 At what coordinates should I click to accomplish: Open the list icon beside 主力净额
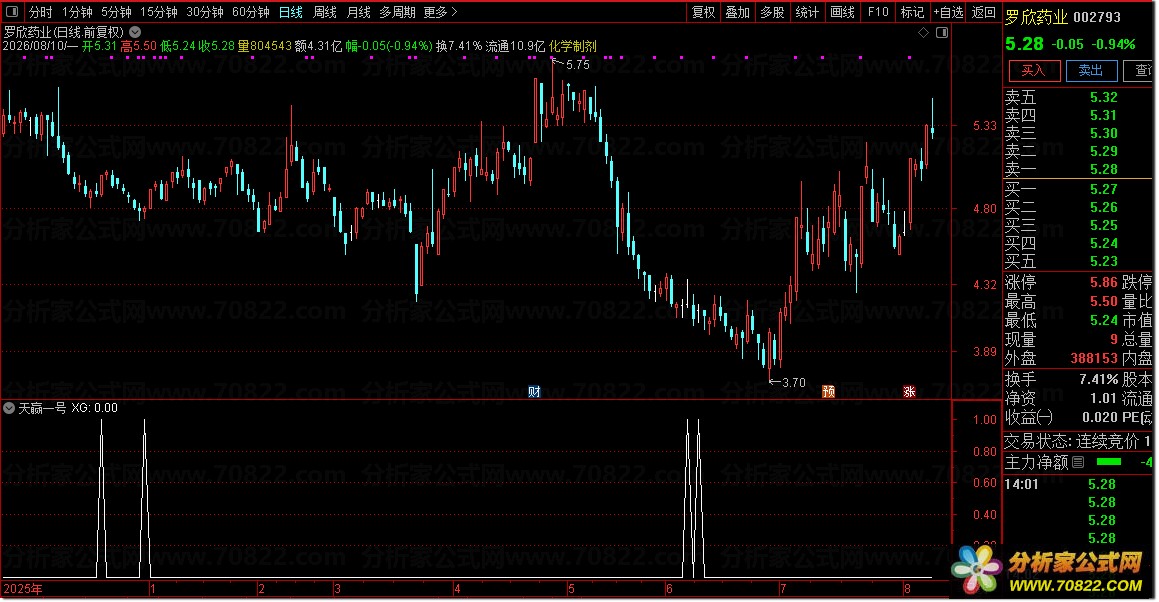coord(1078,462)
